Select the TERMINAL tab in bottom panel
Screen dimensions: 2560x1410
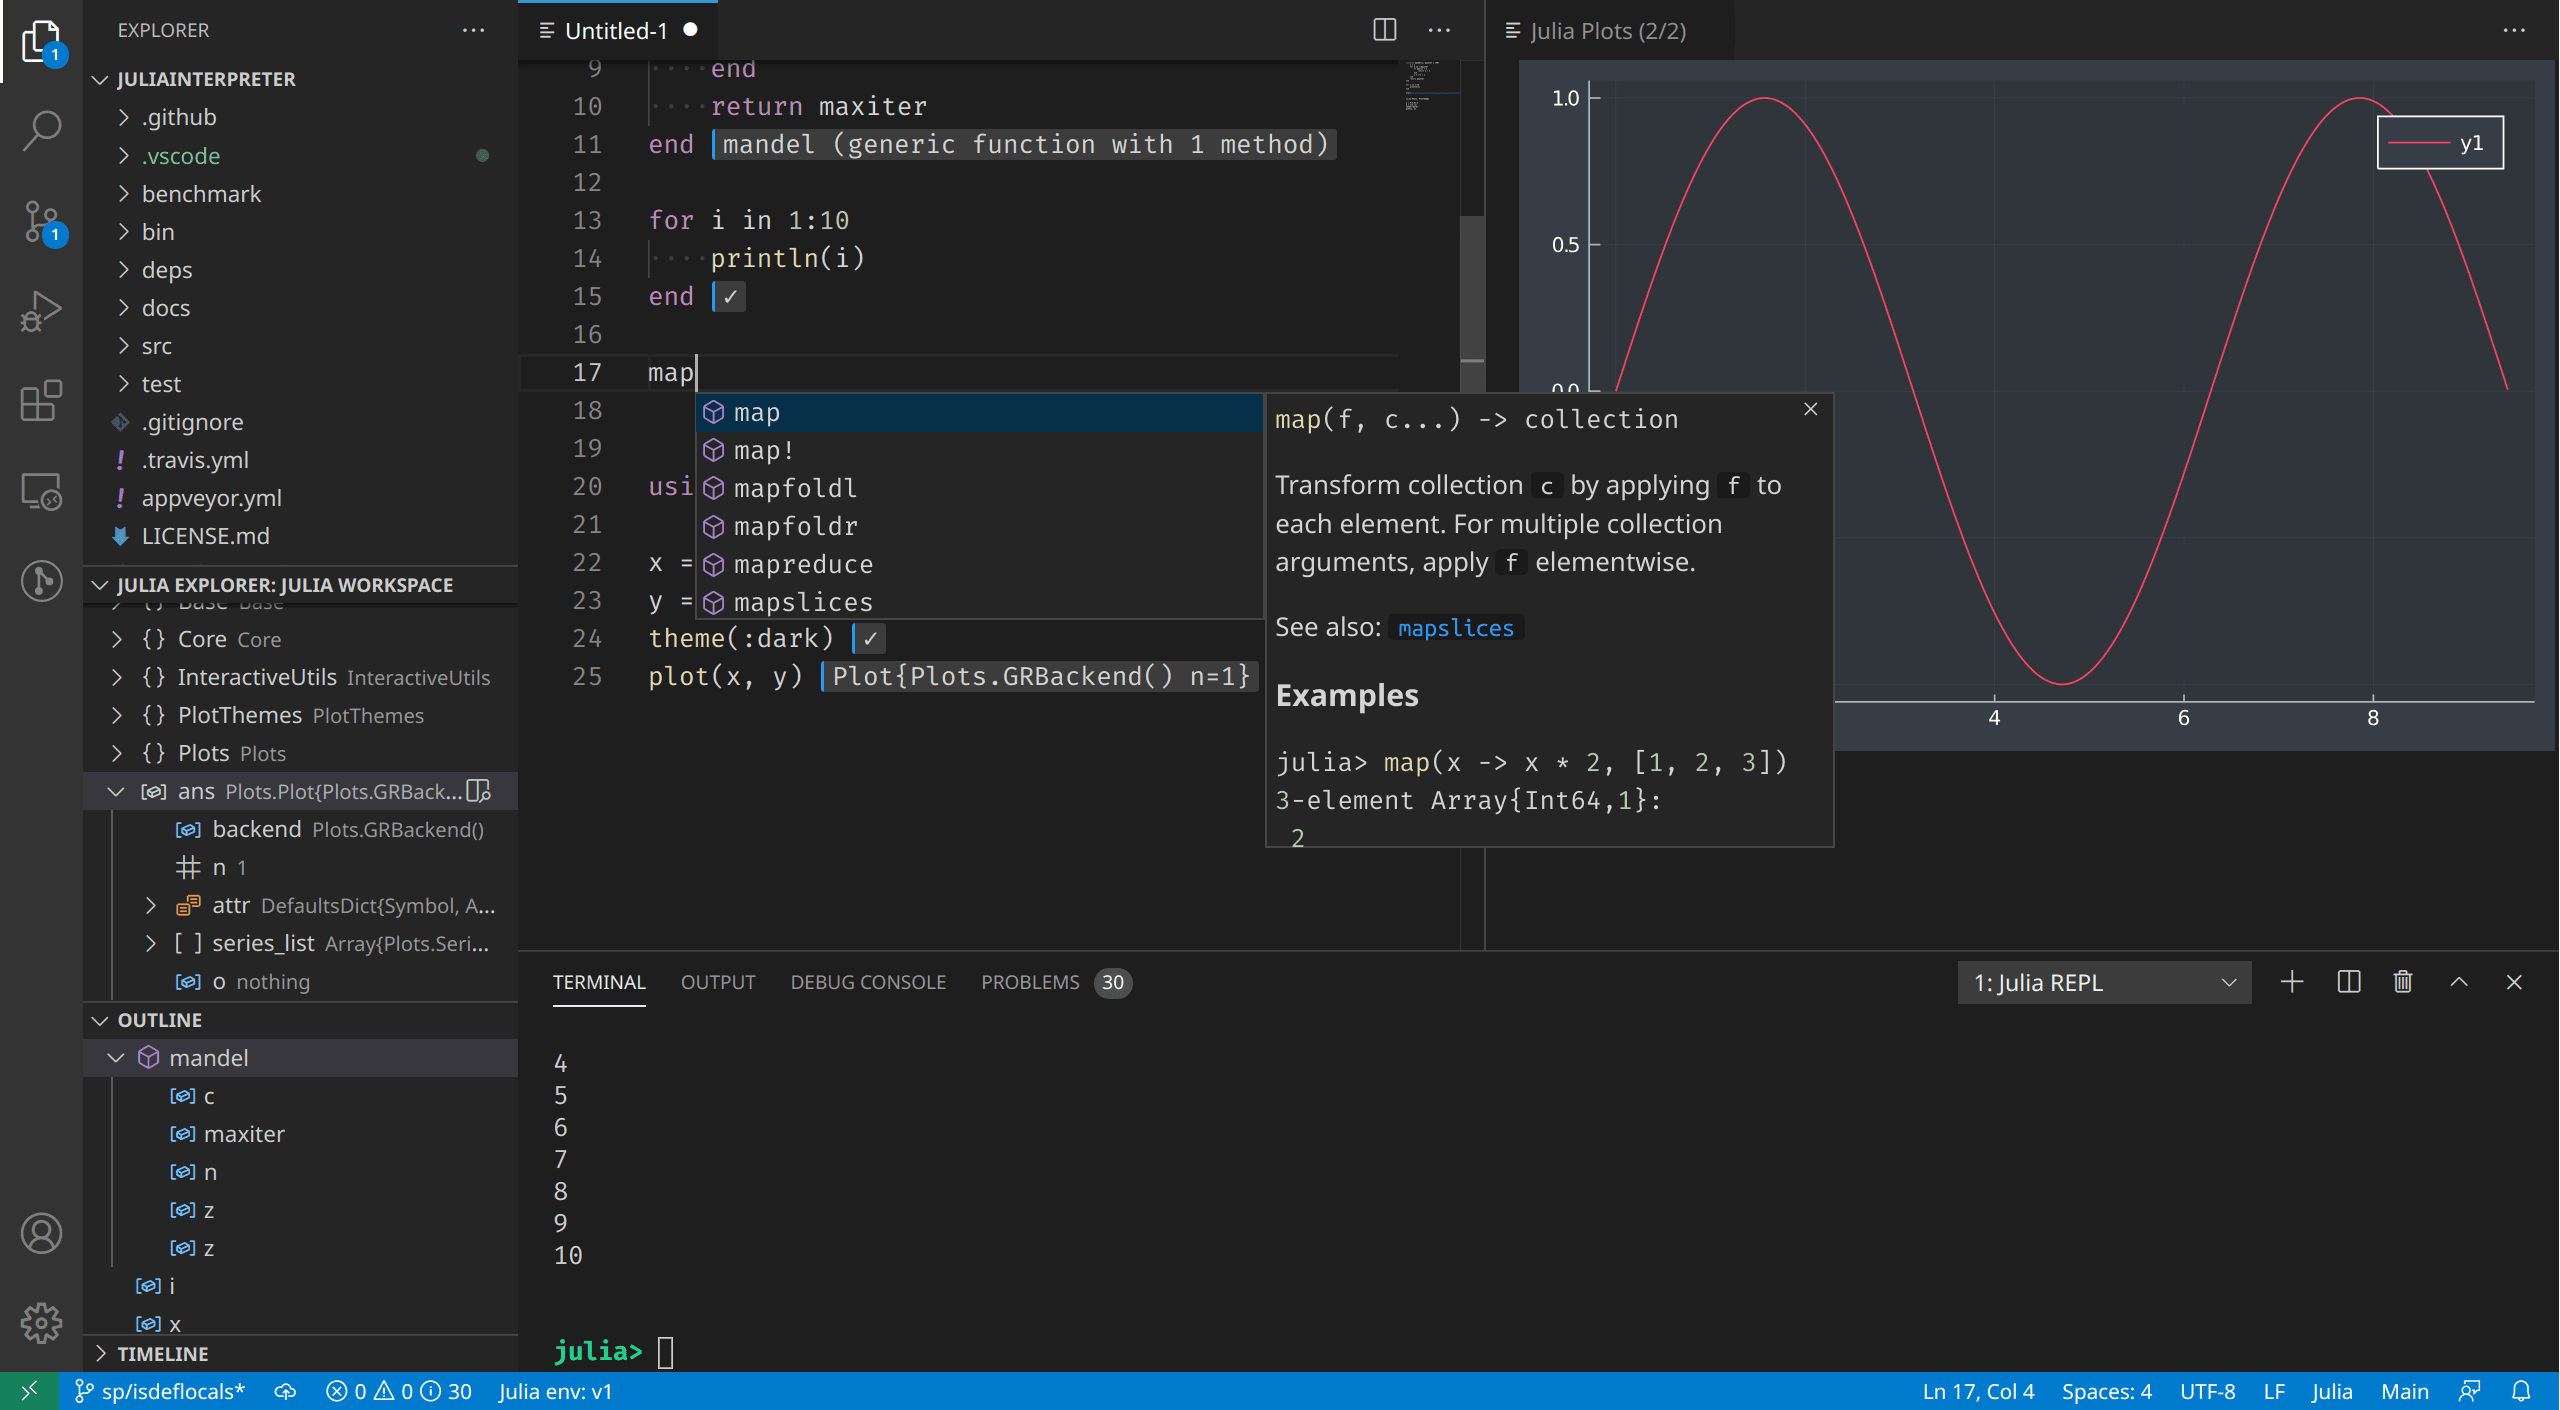pyautogui.click(x=597, y=981)
